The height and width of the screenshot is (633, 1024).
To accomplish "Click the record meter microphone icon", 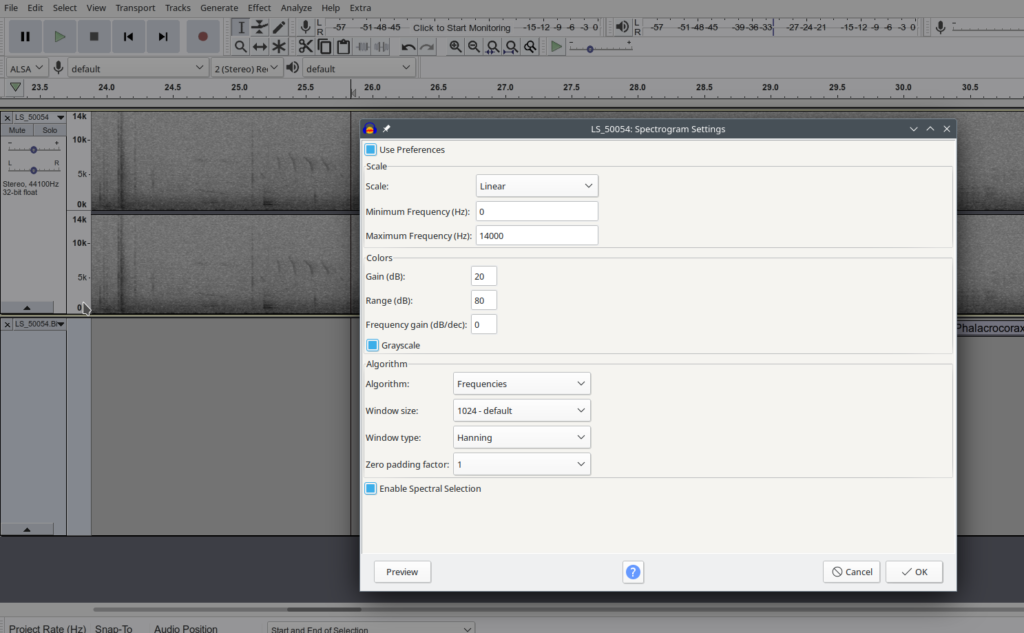I will pyautogui.click(x=305, y=27).
